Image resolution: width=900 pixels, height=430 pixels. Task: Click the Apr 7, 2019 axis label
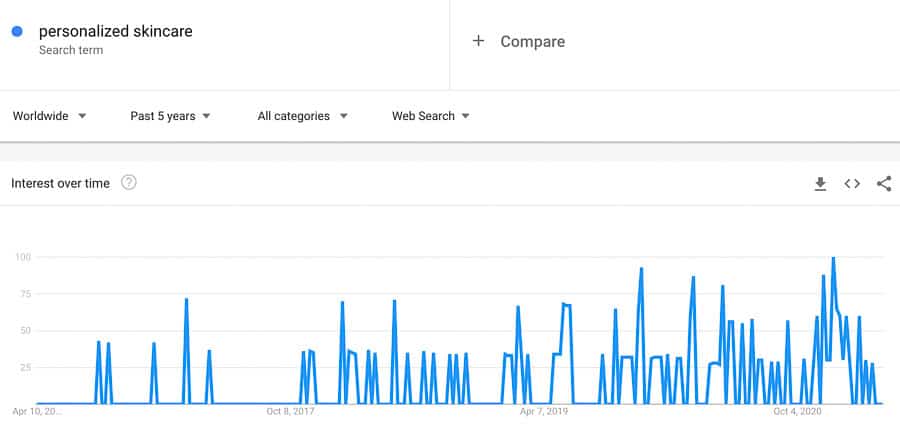click(544, 411)
